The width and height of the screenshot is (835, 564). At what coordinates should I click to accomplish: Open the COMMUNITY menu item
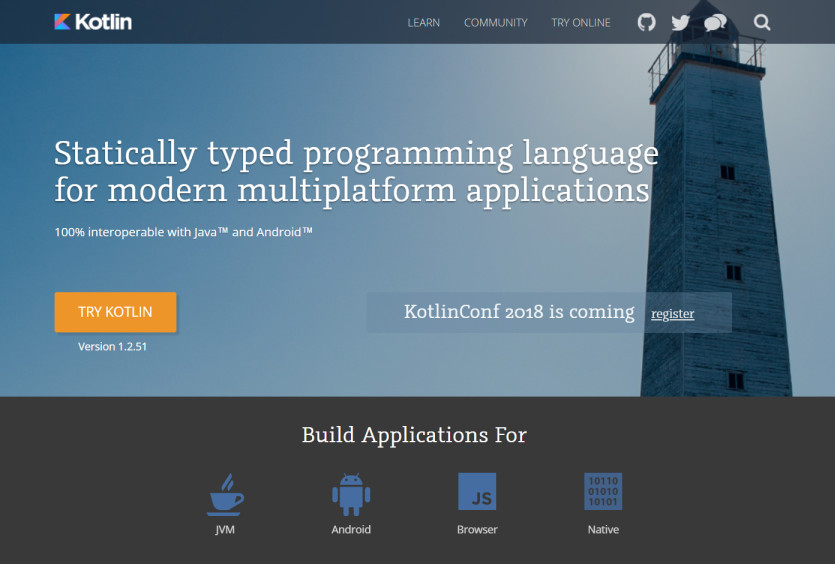tap(496, 23)
